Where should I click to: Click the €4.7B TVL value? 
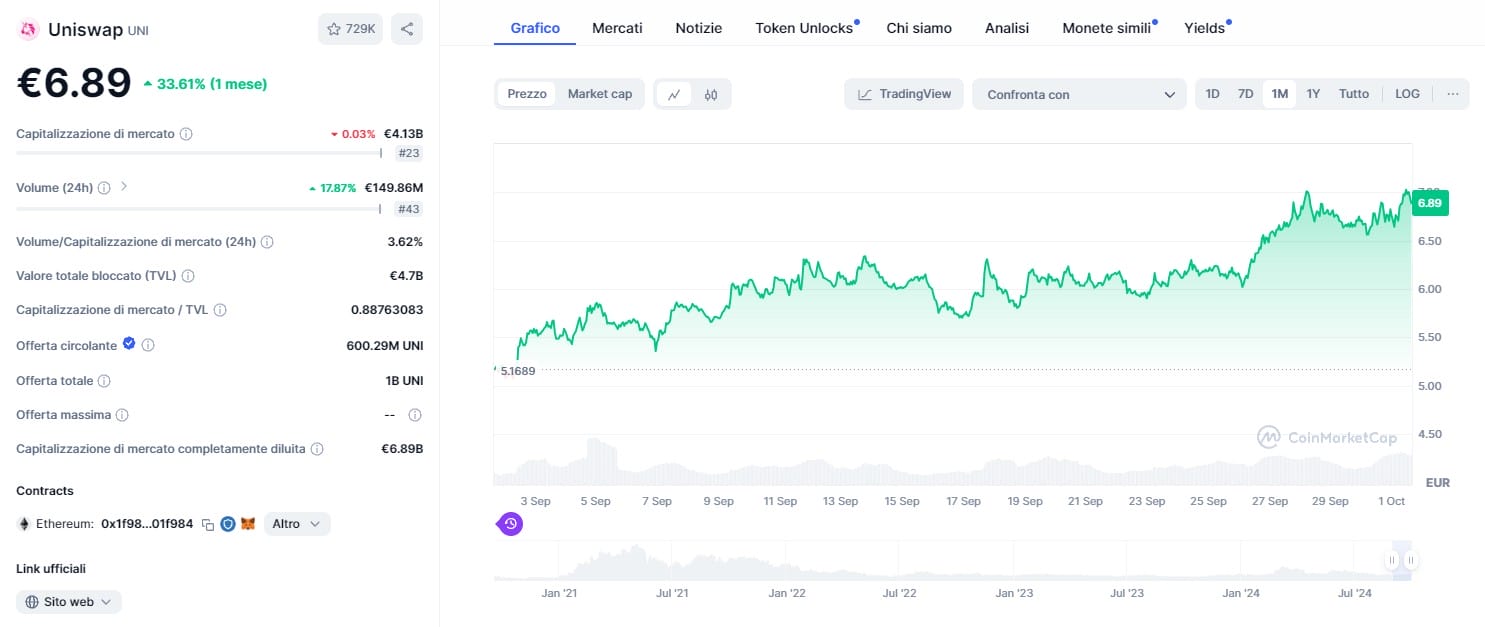(406, 276)
